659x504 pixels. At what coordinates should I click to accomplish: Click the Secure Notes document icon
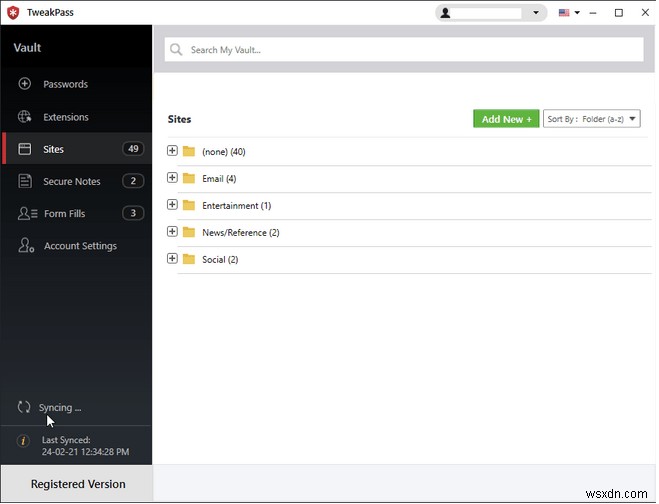(x=25, y=181)
